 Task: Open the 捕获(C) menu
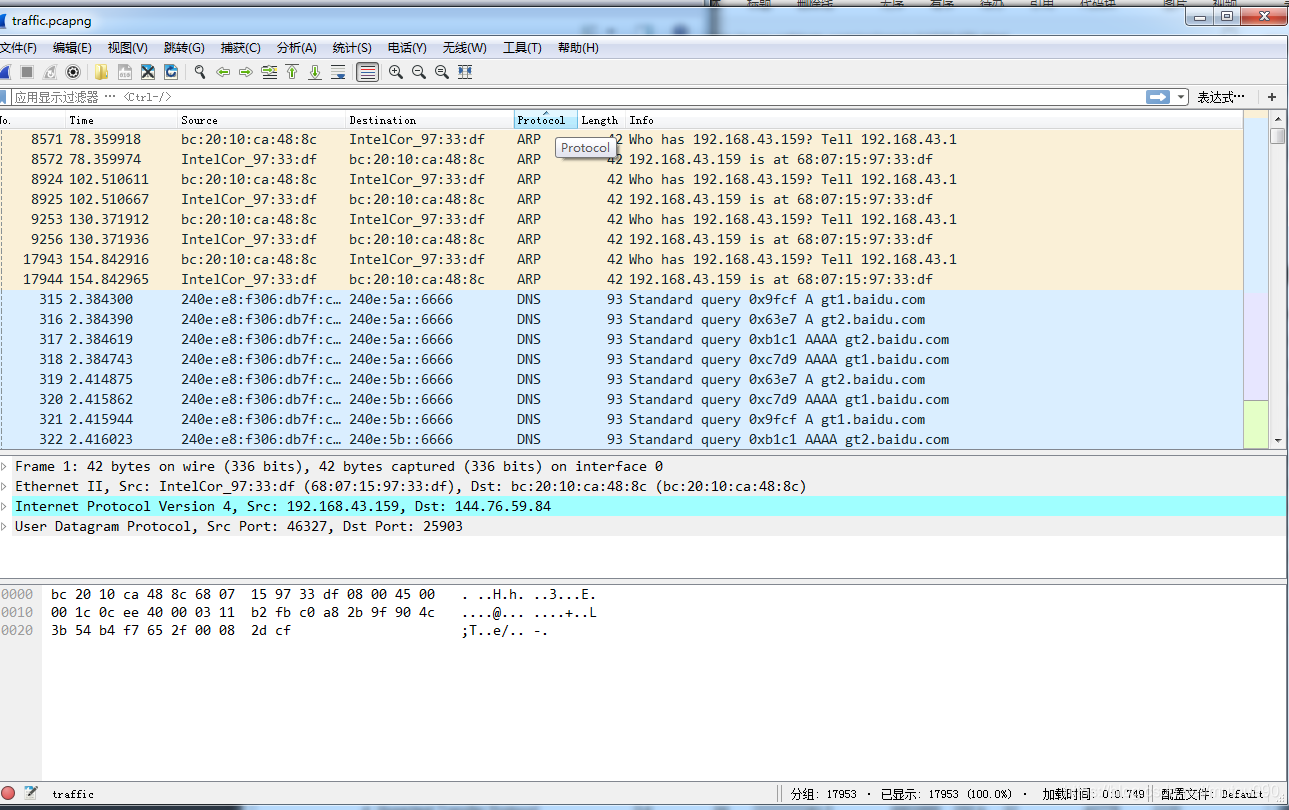tap(241, 48)
